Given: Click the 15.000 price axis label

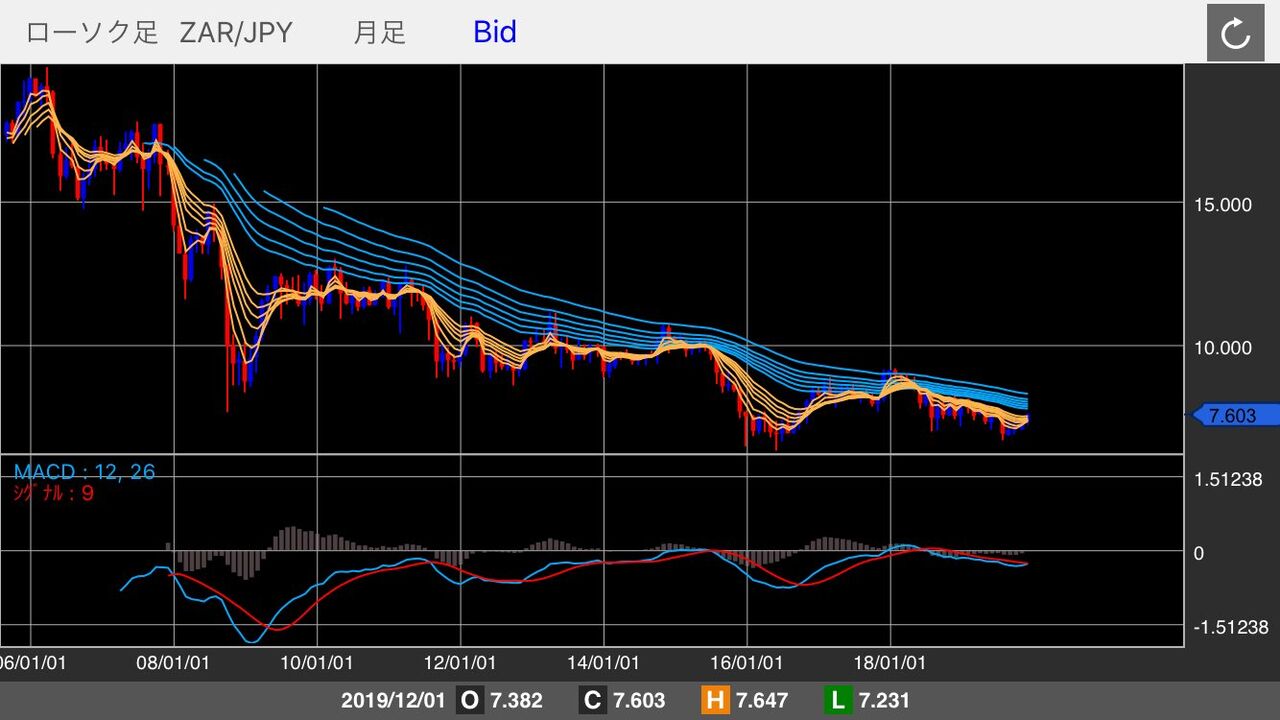Looking at the screenshot, I should (1222, 205).
